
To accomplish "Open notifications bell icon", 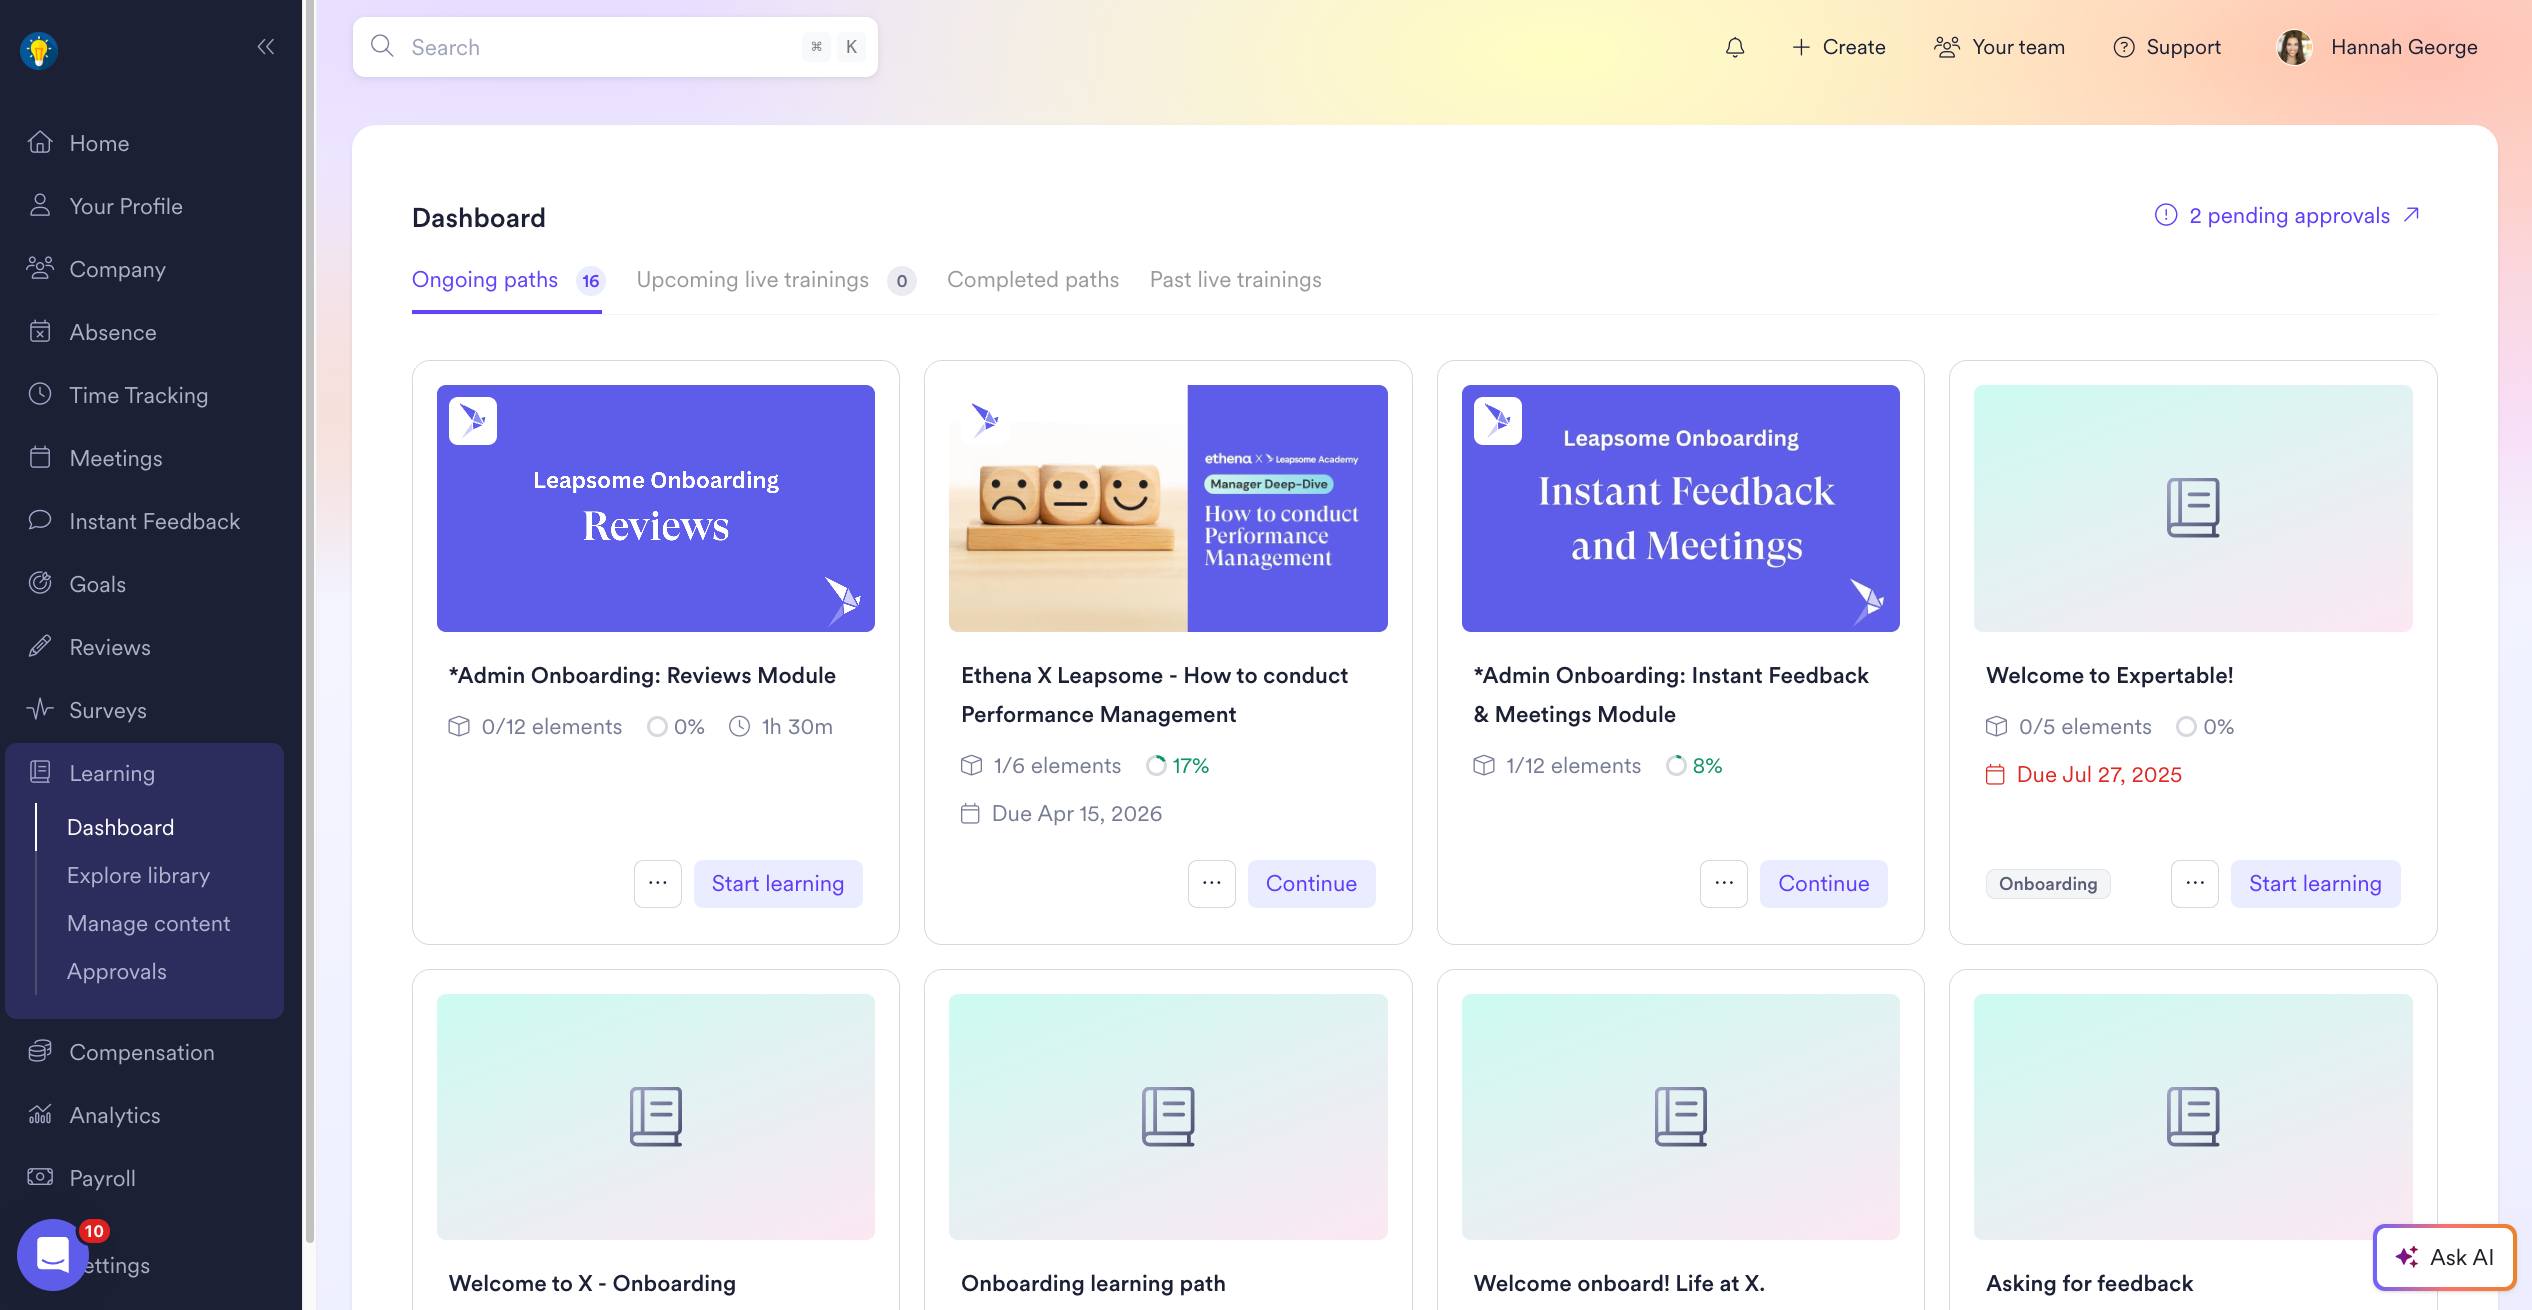I will coord(1735,47).
